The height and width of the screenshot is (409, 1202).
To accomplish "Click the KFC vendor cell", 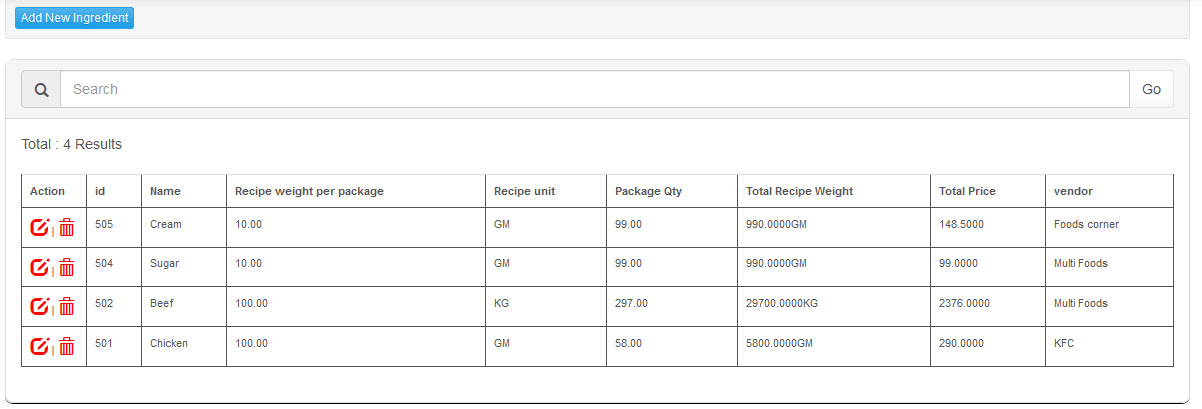I will (x=1064, y=343).
